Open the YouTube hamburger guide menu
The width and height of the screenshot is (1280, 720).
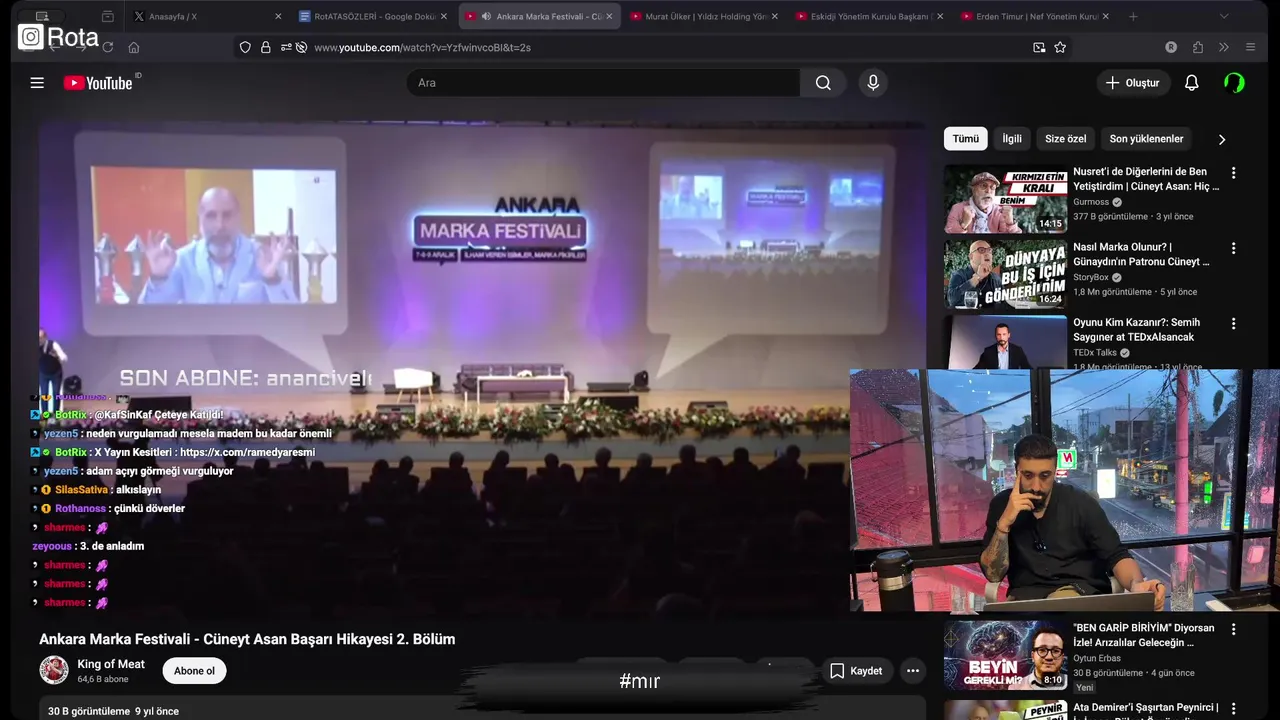pos(37,83)
